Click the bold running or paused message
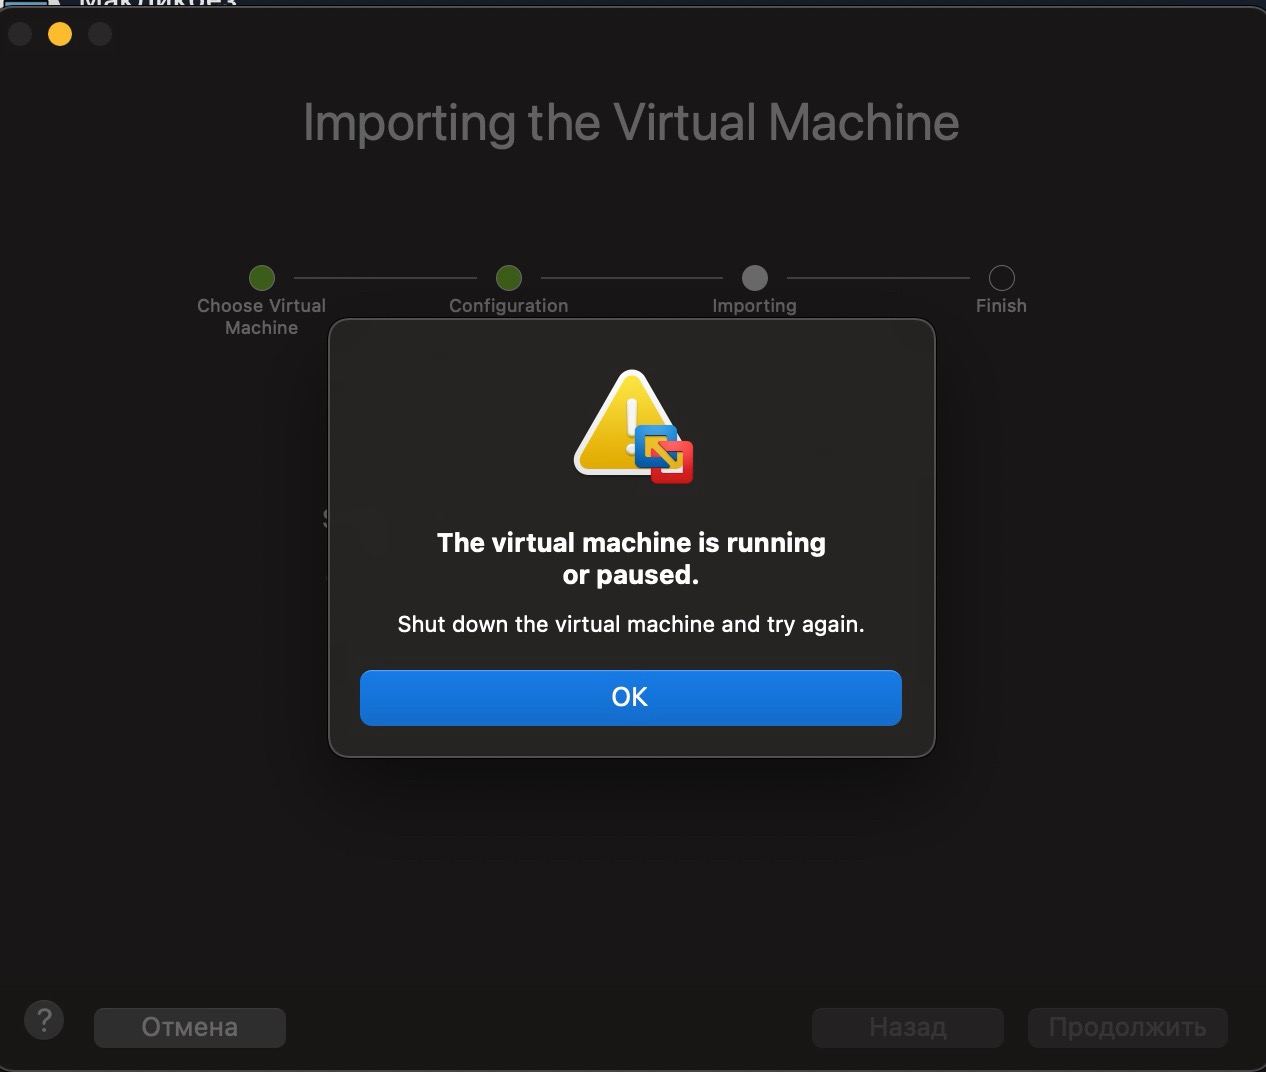1266x1072 pixels. pyautogui.click(x=631, y=558)
